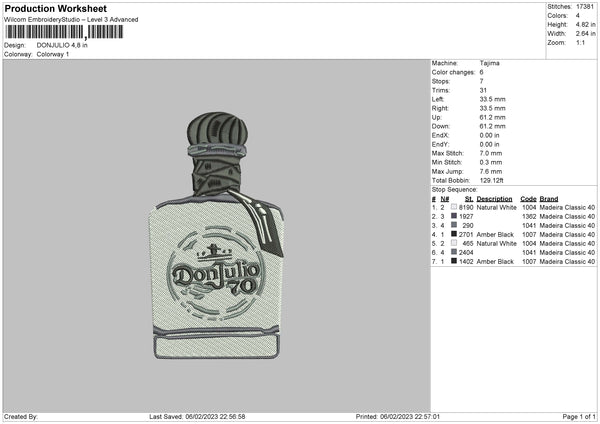Click the 'Stop Sequence:' heading
Viewport: 600px width, 424px height.
tap(455, 190)
